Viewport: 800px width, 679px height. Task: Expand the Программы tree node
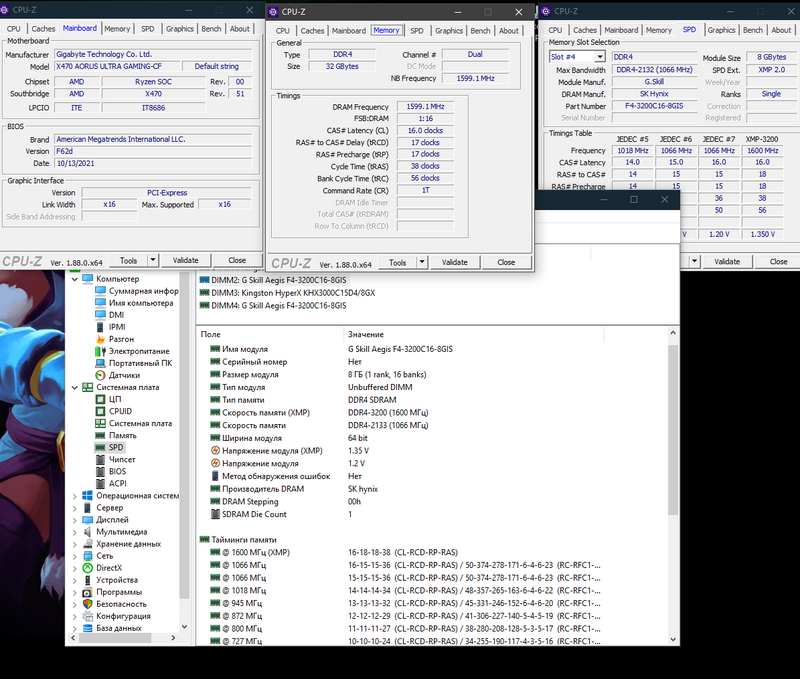pyautogui.click(x=74, y=593)
